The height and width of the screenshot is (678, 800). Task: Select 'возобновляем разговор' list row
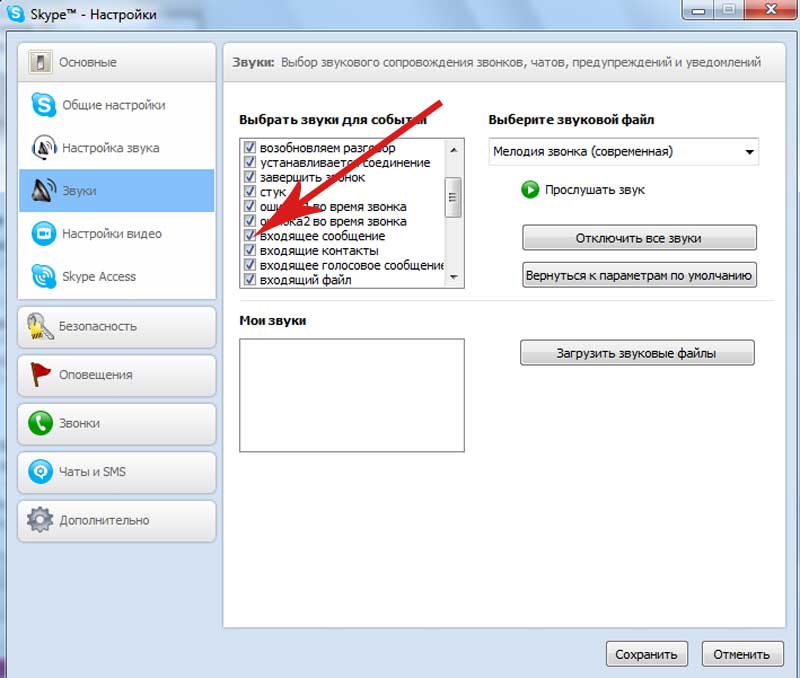(343, 147)
